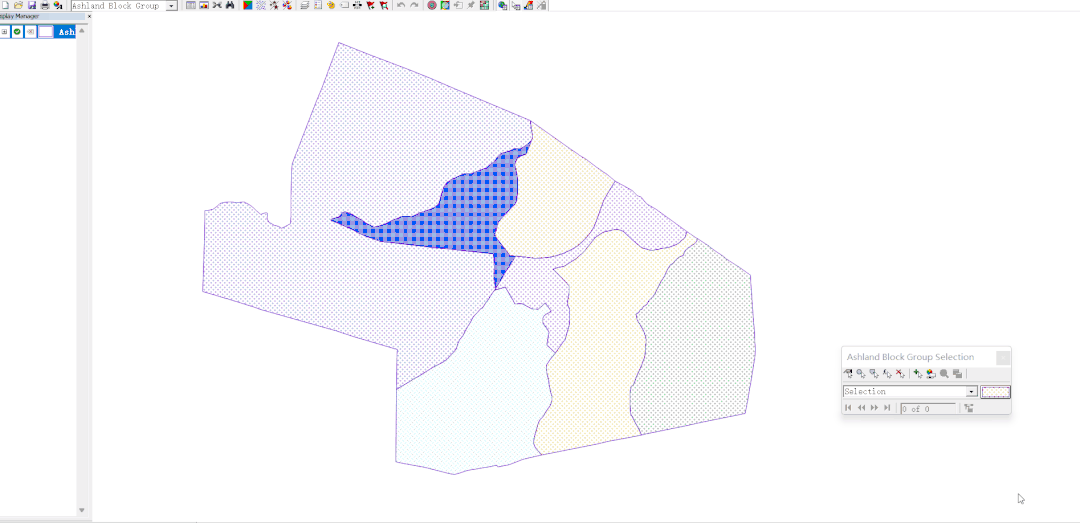
Task: Zoom to selection with the magnifier icon
Action: [x=944, y=373]
